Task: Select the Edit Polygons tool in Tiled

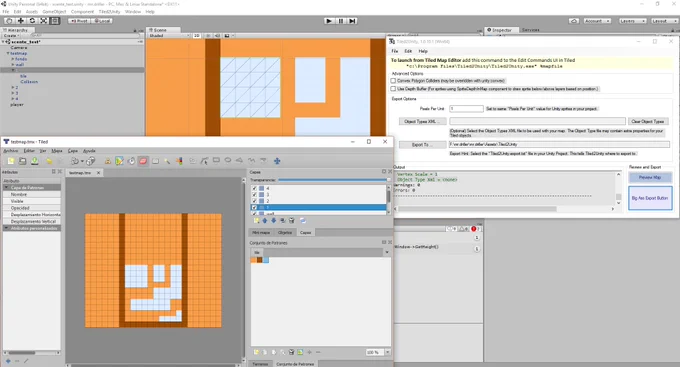Action: pyautogui.click(x=204, y=161)
